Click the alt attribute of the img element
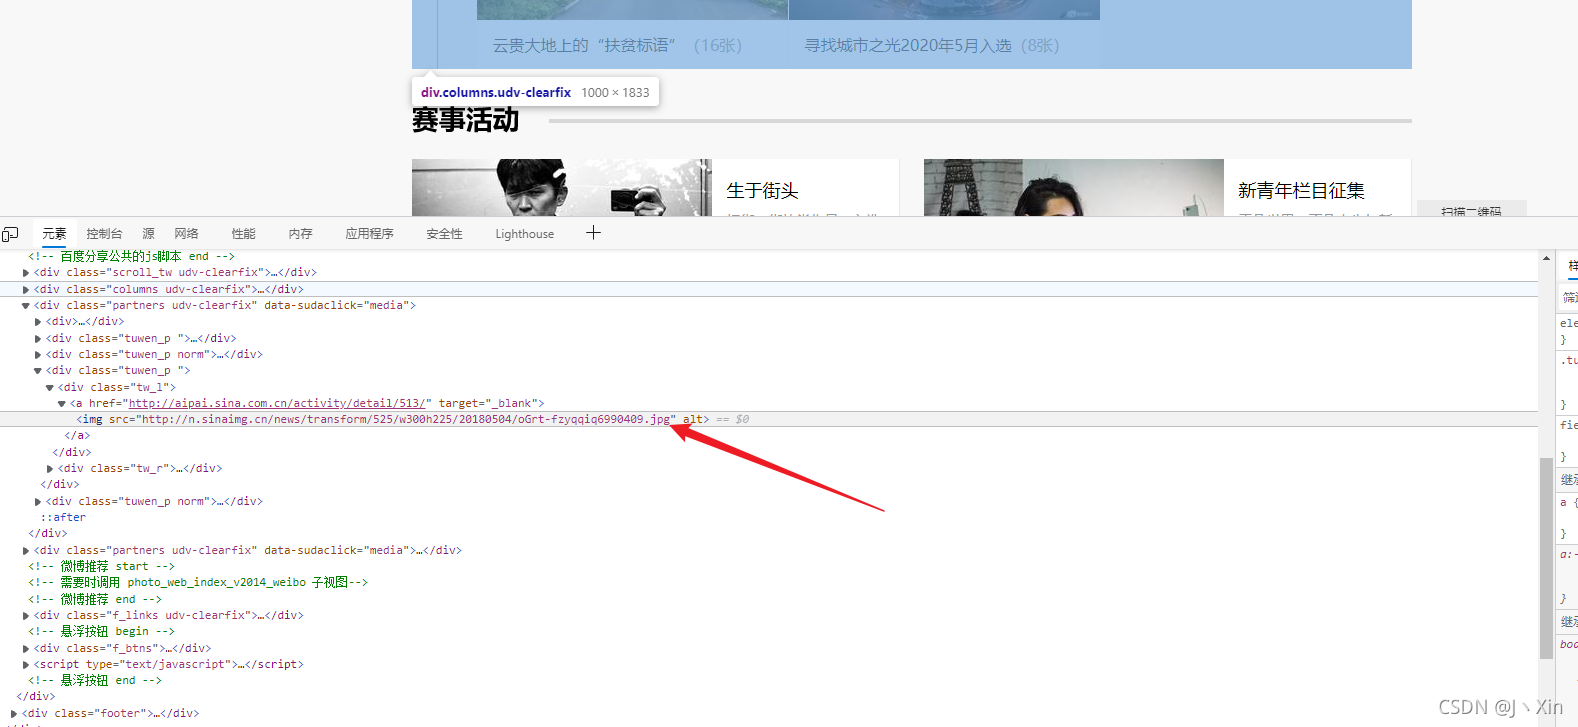 (x=692, y=419)
